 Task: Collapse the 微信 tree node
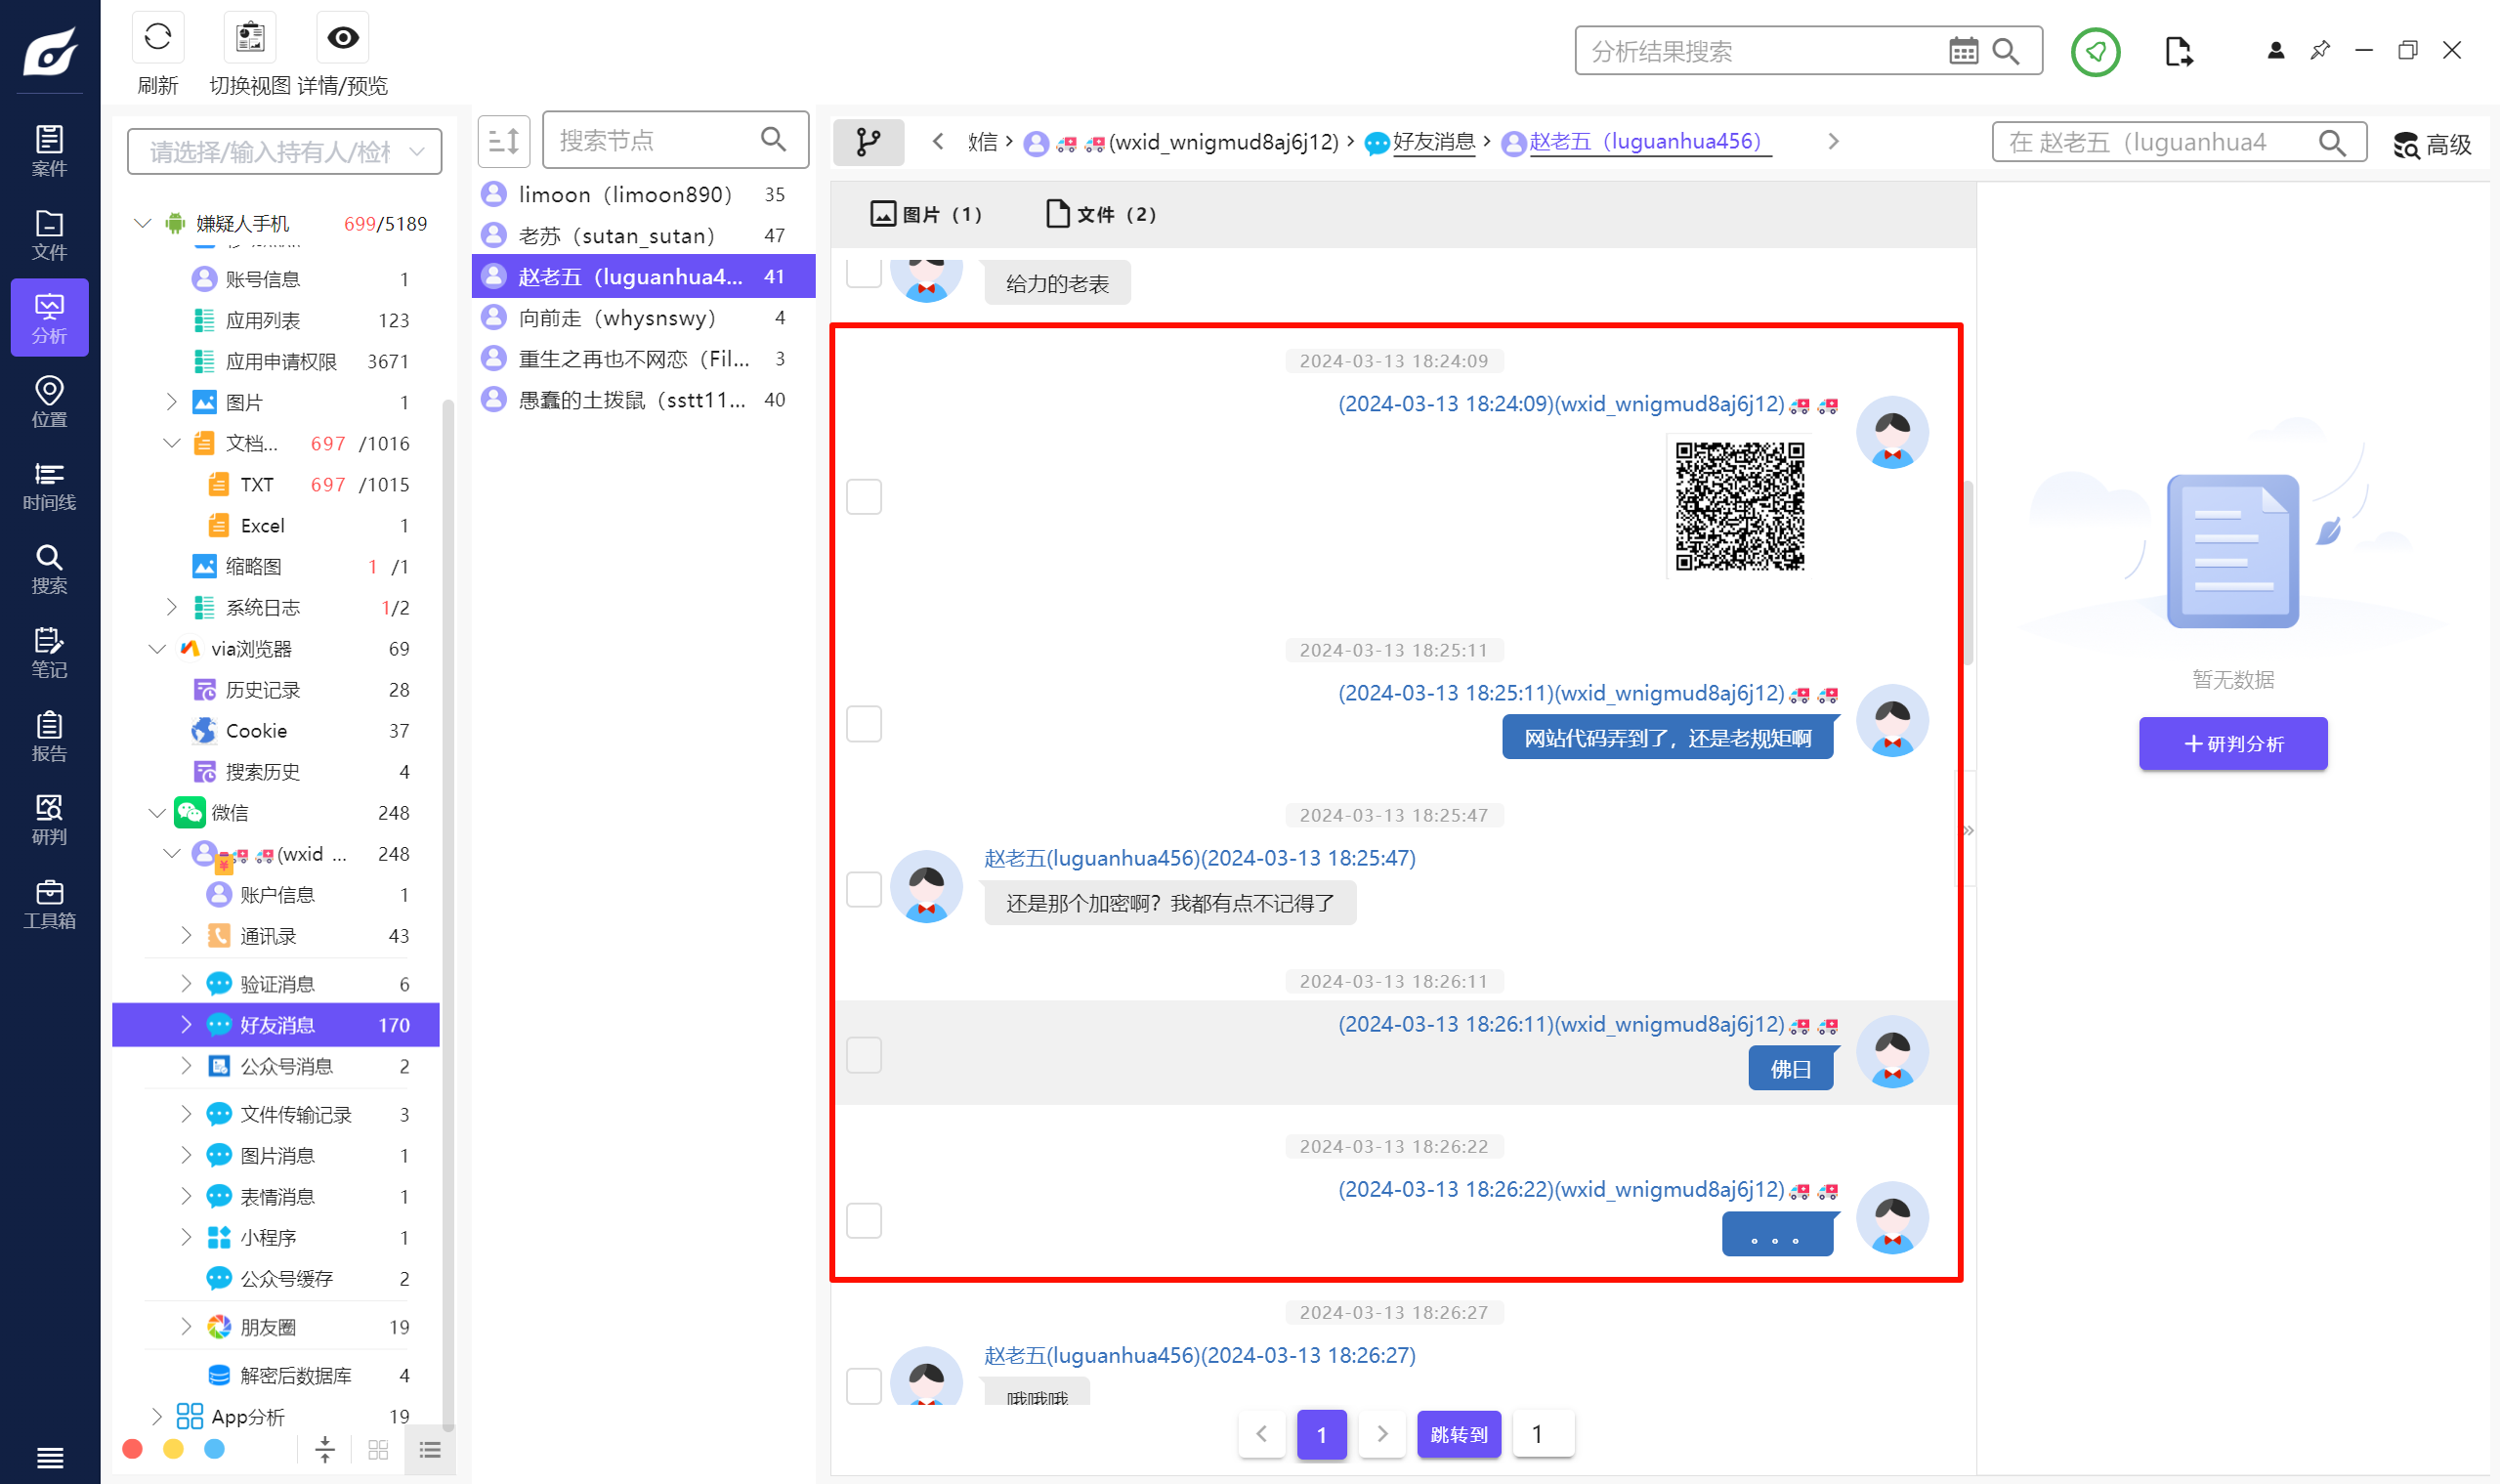click(157, 812)
